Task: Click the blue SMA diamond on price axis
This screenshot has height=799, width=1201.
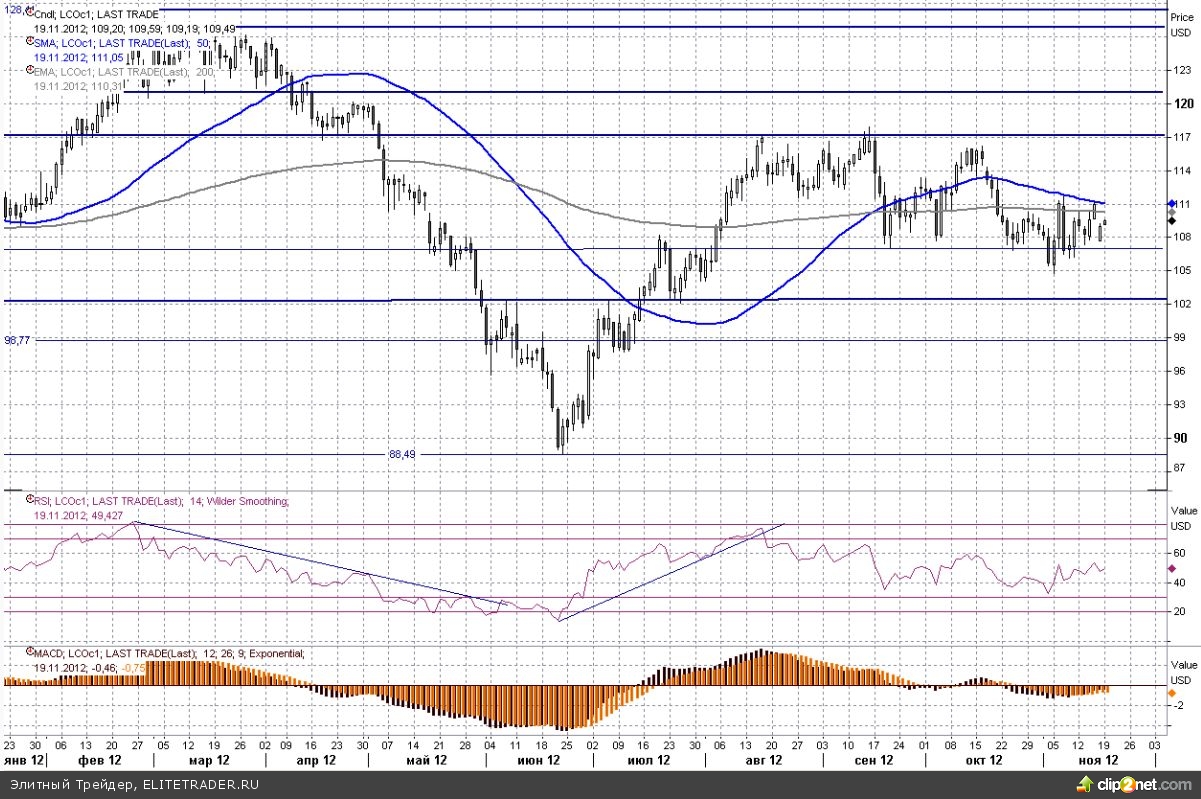Action: [x=1172, y=203]
